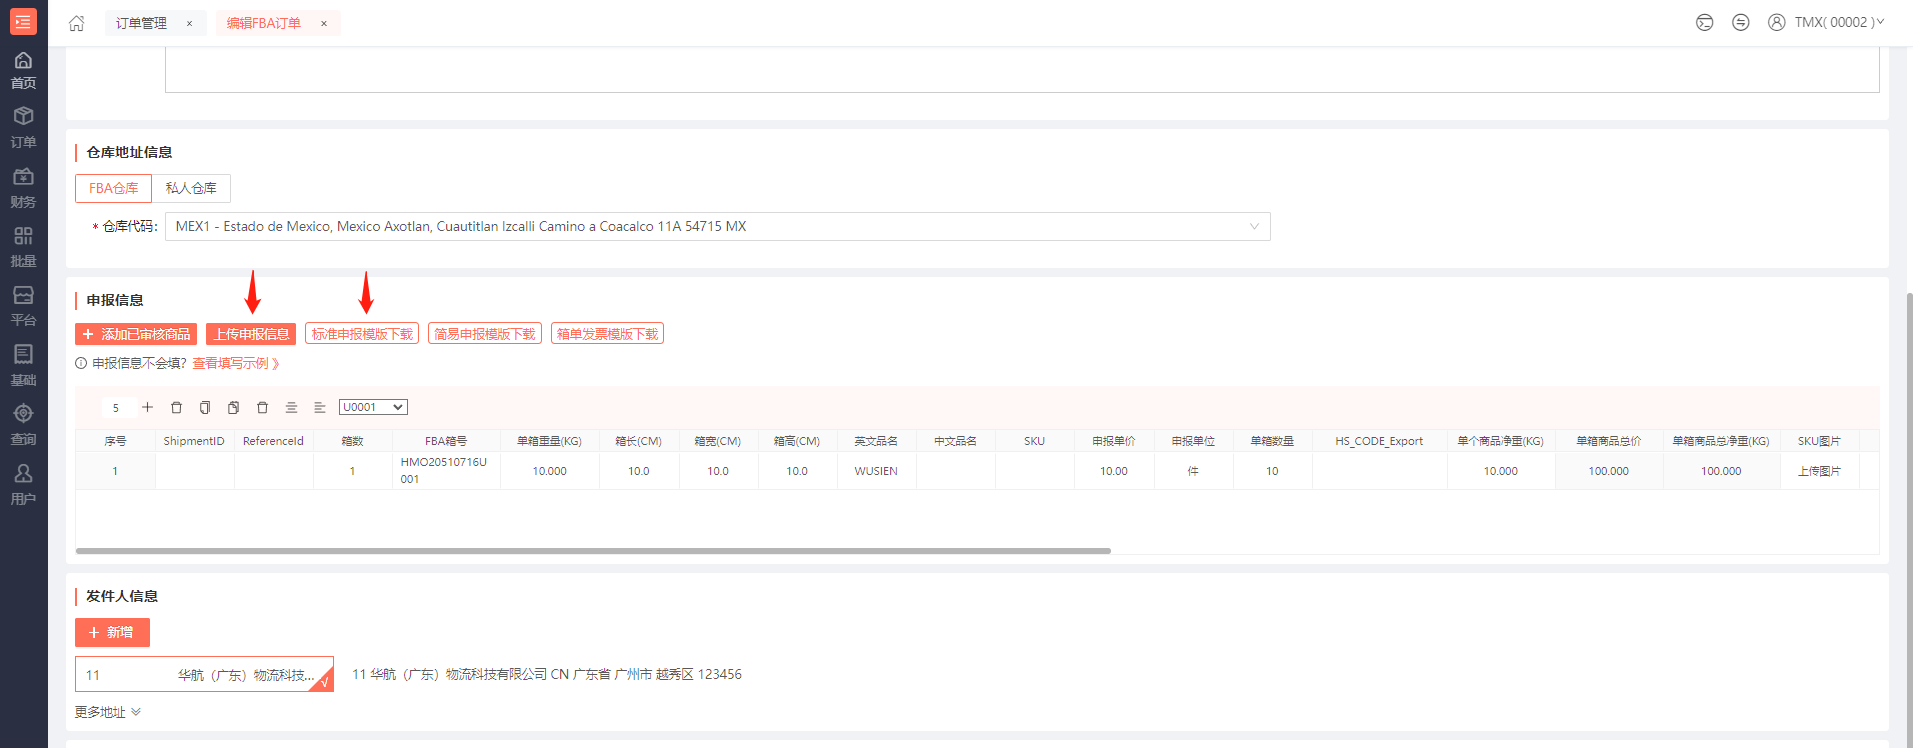Click the info icon beside 申报信息不会填
This screenshot has width=1919, height=748.
tap(81, 363)
